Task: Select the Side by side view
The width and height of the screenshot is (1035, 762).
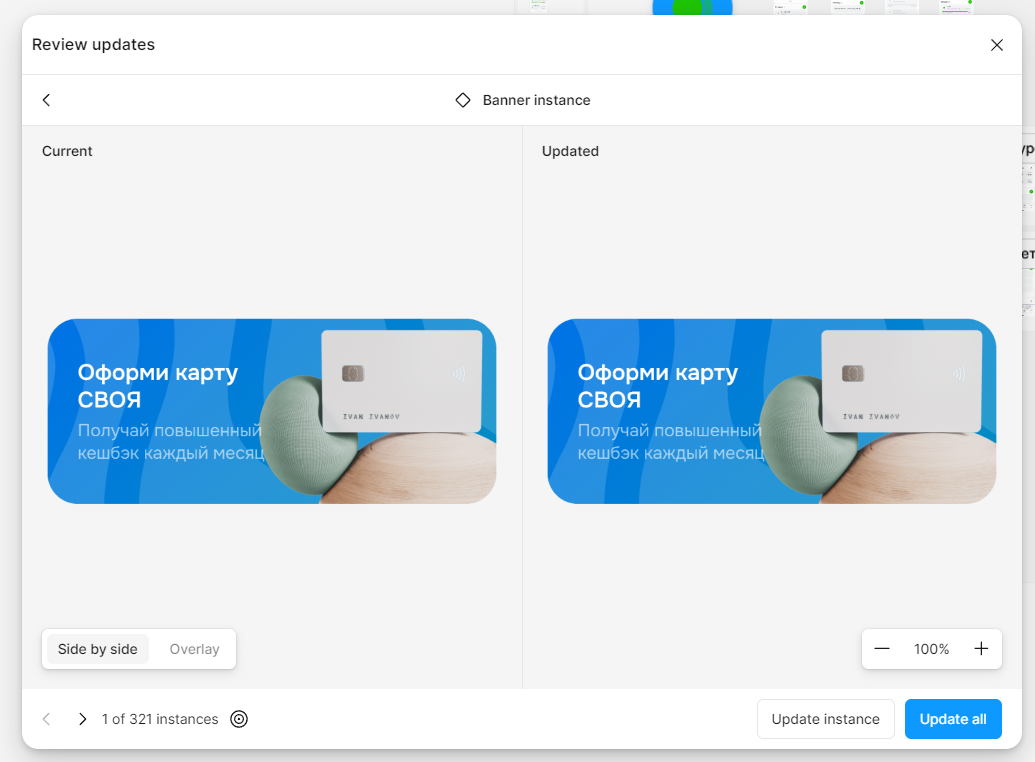Action: tap(98, 649)
